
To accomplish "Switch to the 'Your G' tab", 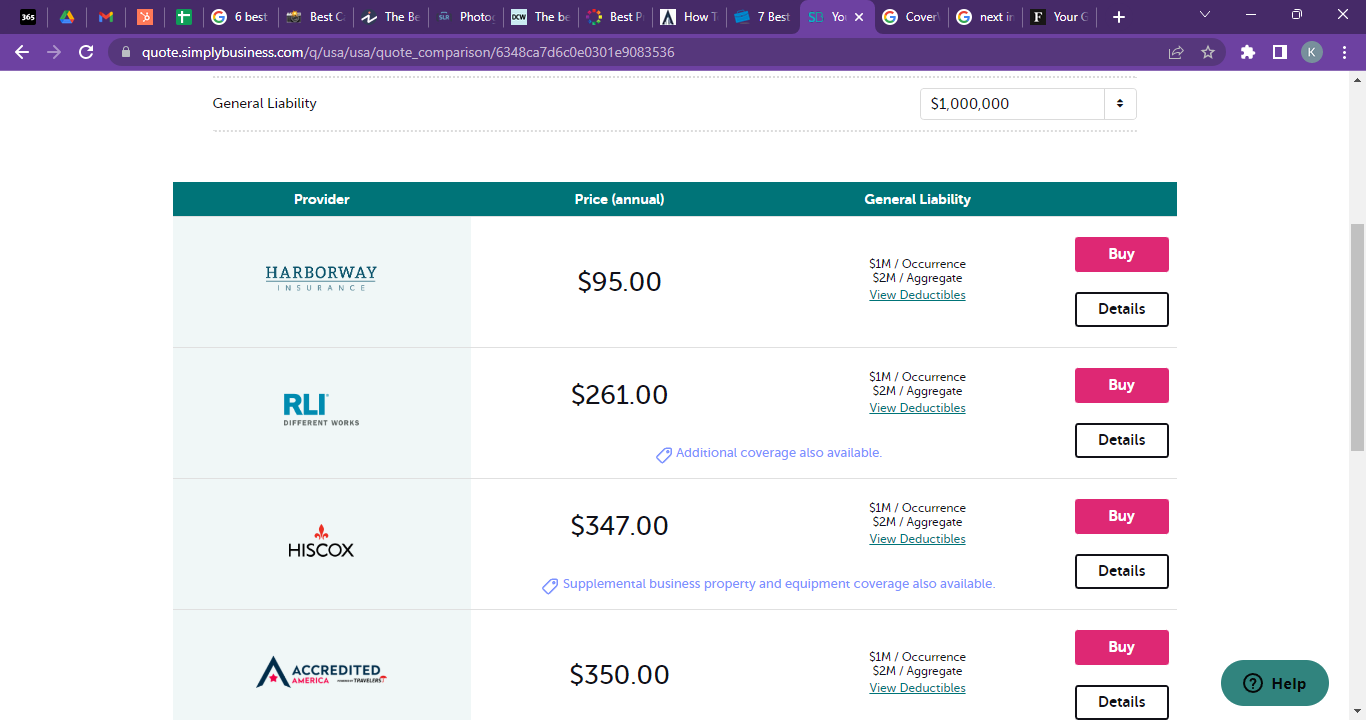I will pos(1060,17).
